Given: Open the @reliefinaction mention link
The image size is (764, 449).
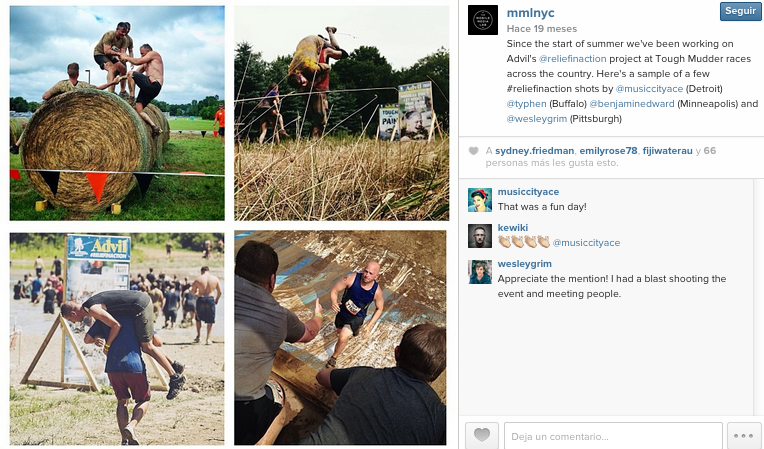Looking at the screenshot, I should click(x=573, y=59).
